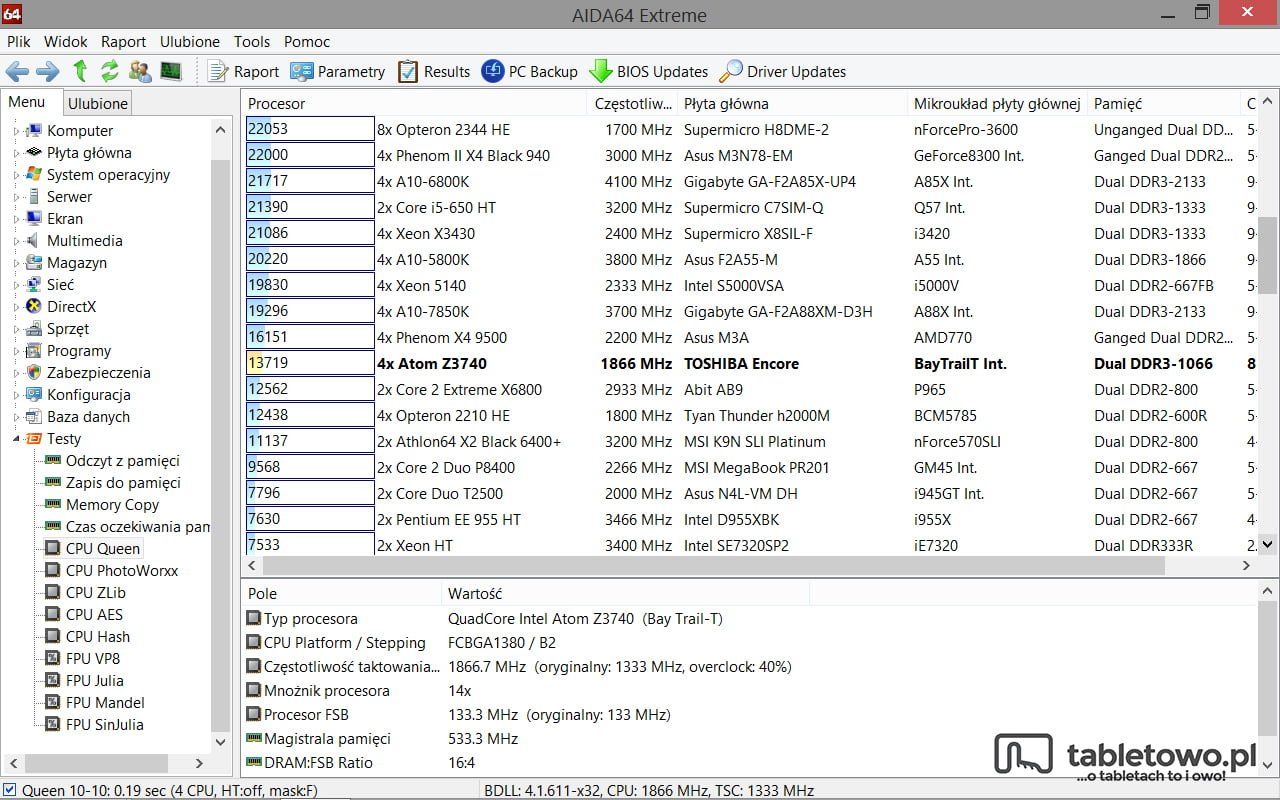Click the Results toolbar button
The height and width of the screenshot is (800, 1280).
[x=434, y=71]
